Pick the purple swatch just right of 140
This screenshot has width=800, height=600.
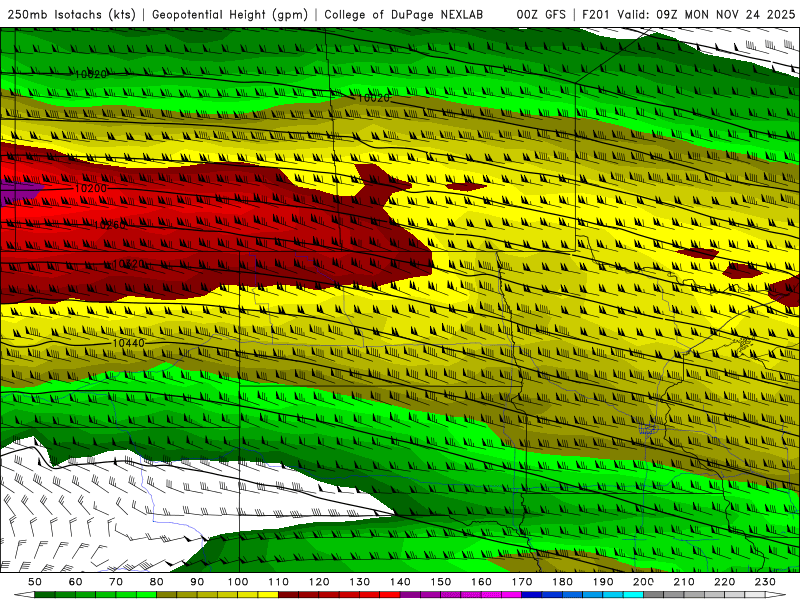click(410, 595)
